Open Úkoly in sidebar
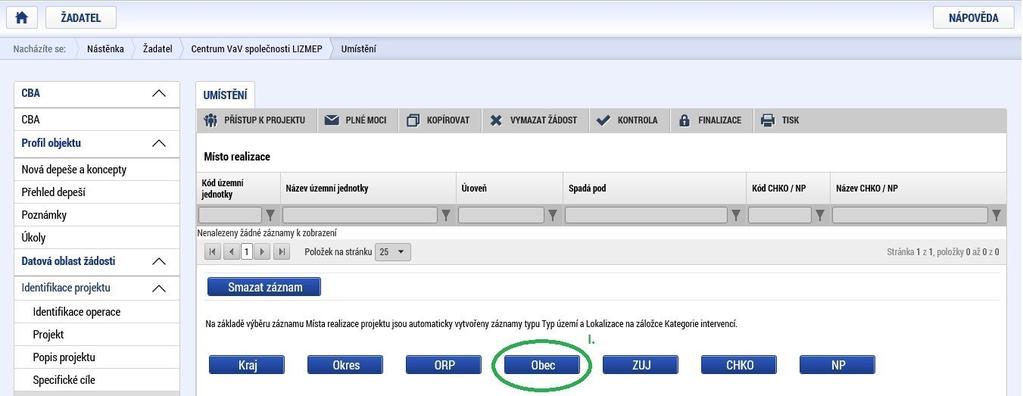Image resolution: width=1023 pixels, height=396 pixels. [x=96, y=237]
